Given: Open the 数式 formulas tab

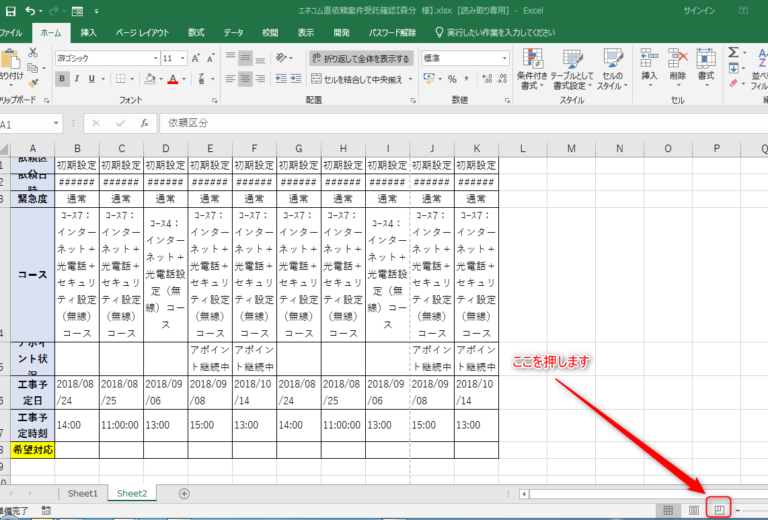Looking at the screenshot, I should pyautogui.click(x=196, y=33).
